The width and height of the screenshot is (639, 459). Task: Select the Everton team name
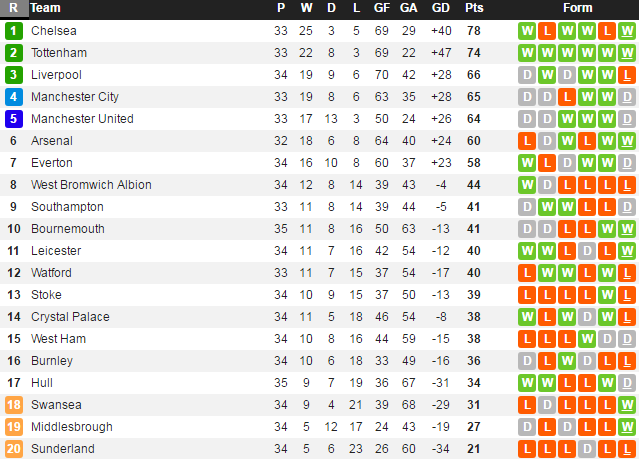coord(52,162)
